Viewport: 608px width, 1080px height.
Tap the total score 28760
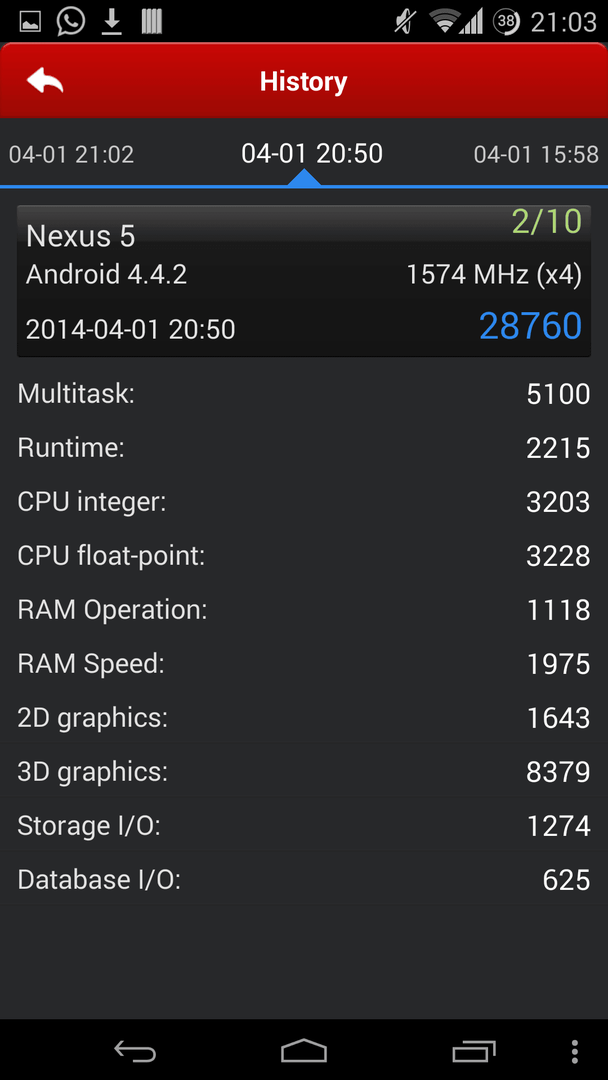(530, 326)
